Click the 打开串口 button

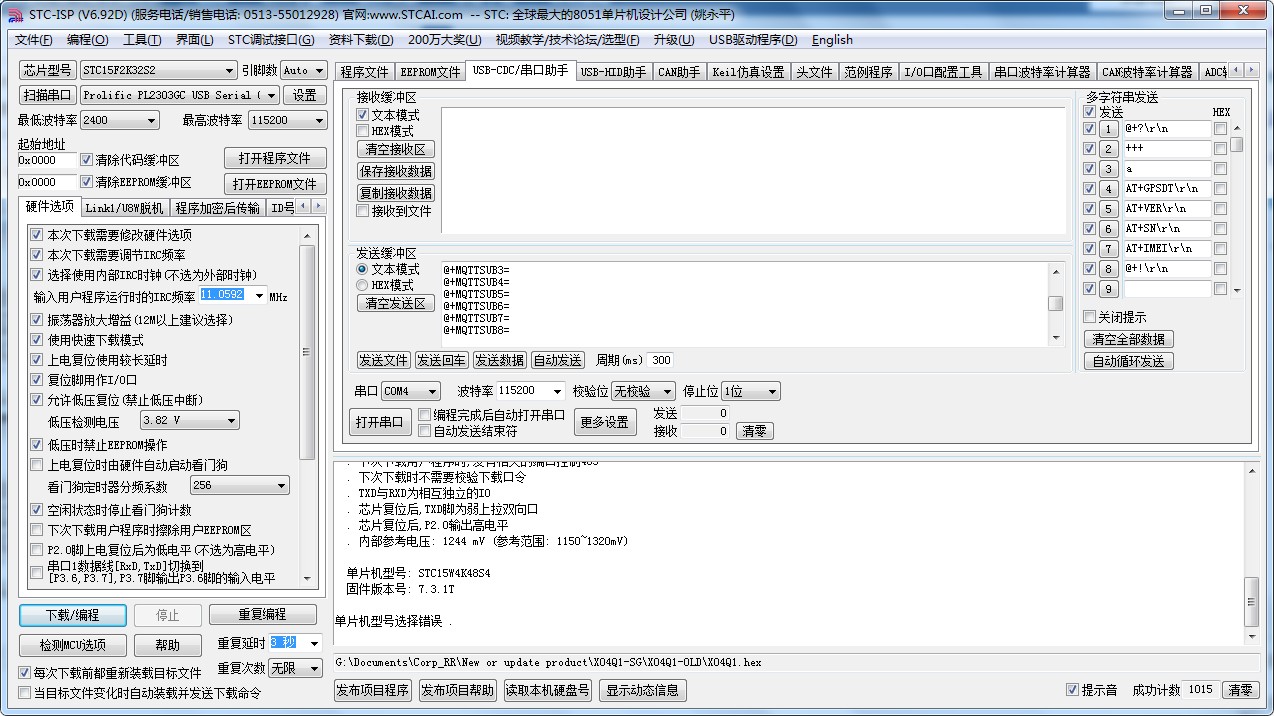click(380, 422)
